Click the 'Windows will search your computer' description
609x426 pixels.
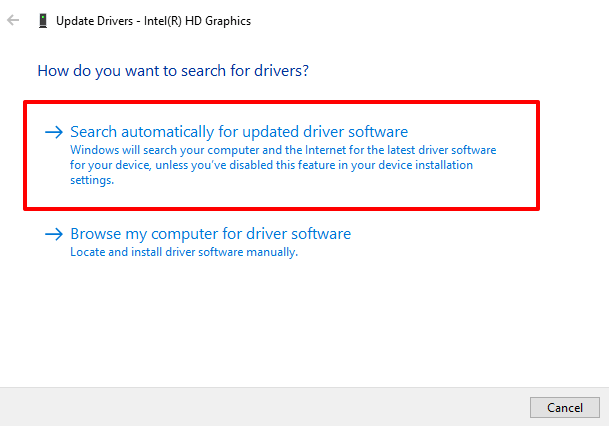(x=180, y=150)
